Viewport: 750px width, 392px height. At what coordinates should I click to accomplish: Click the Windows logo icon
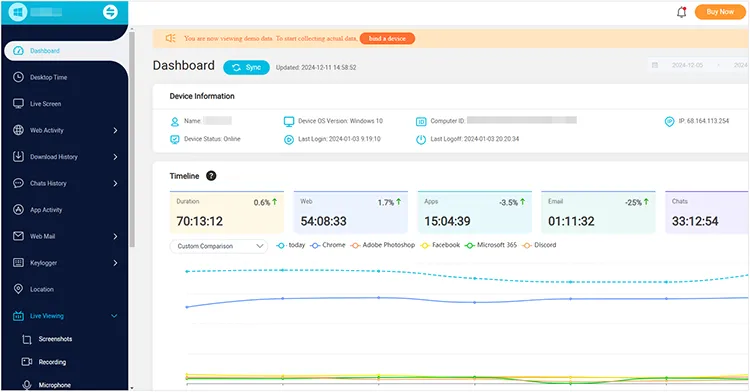click(x=18, y=12)
